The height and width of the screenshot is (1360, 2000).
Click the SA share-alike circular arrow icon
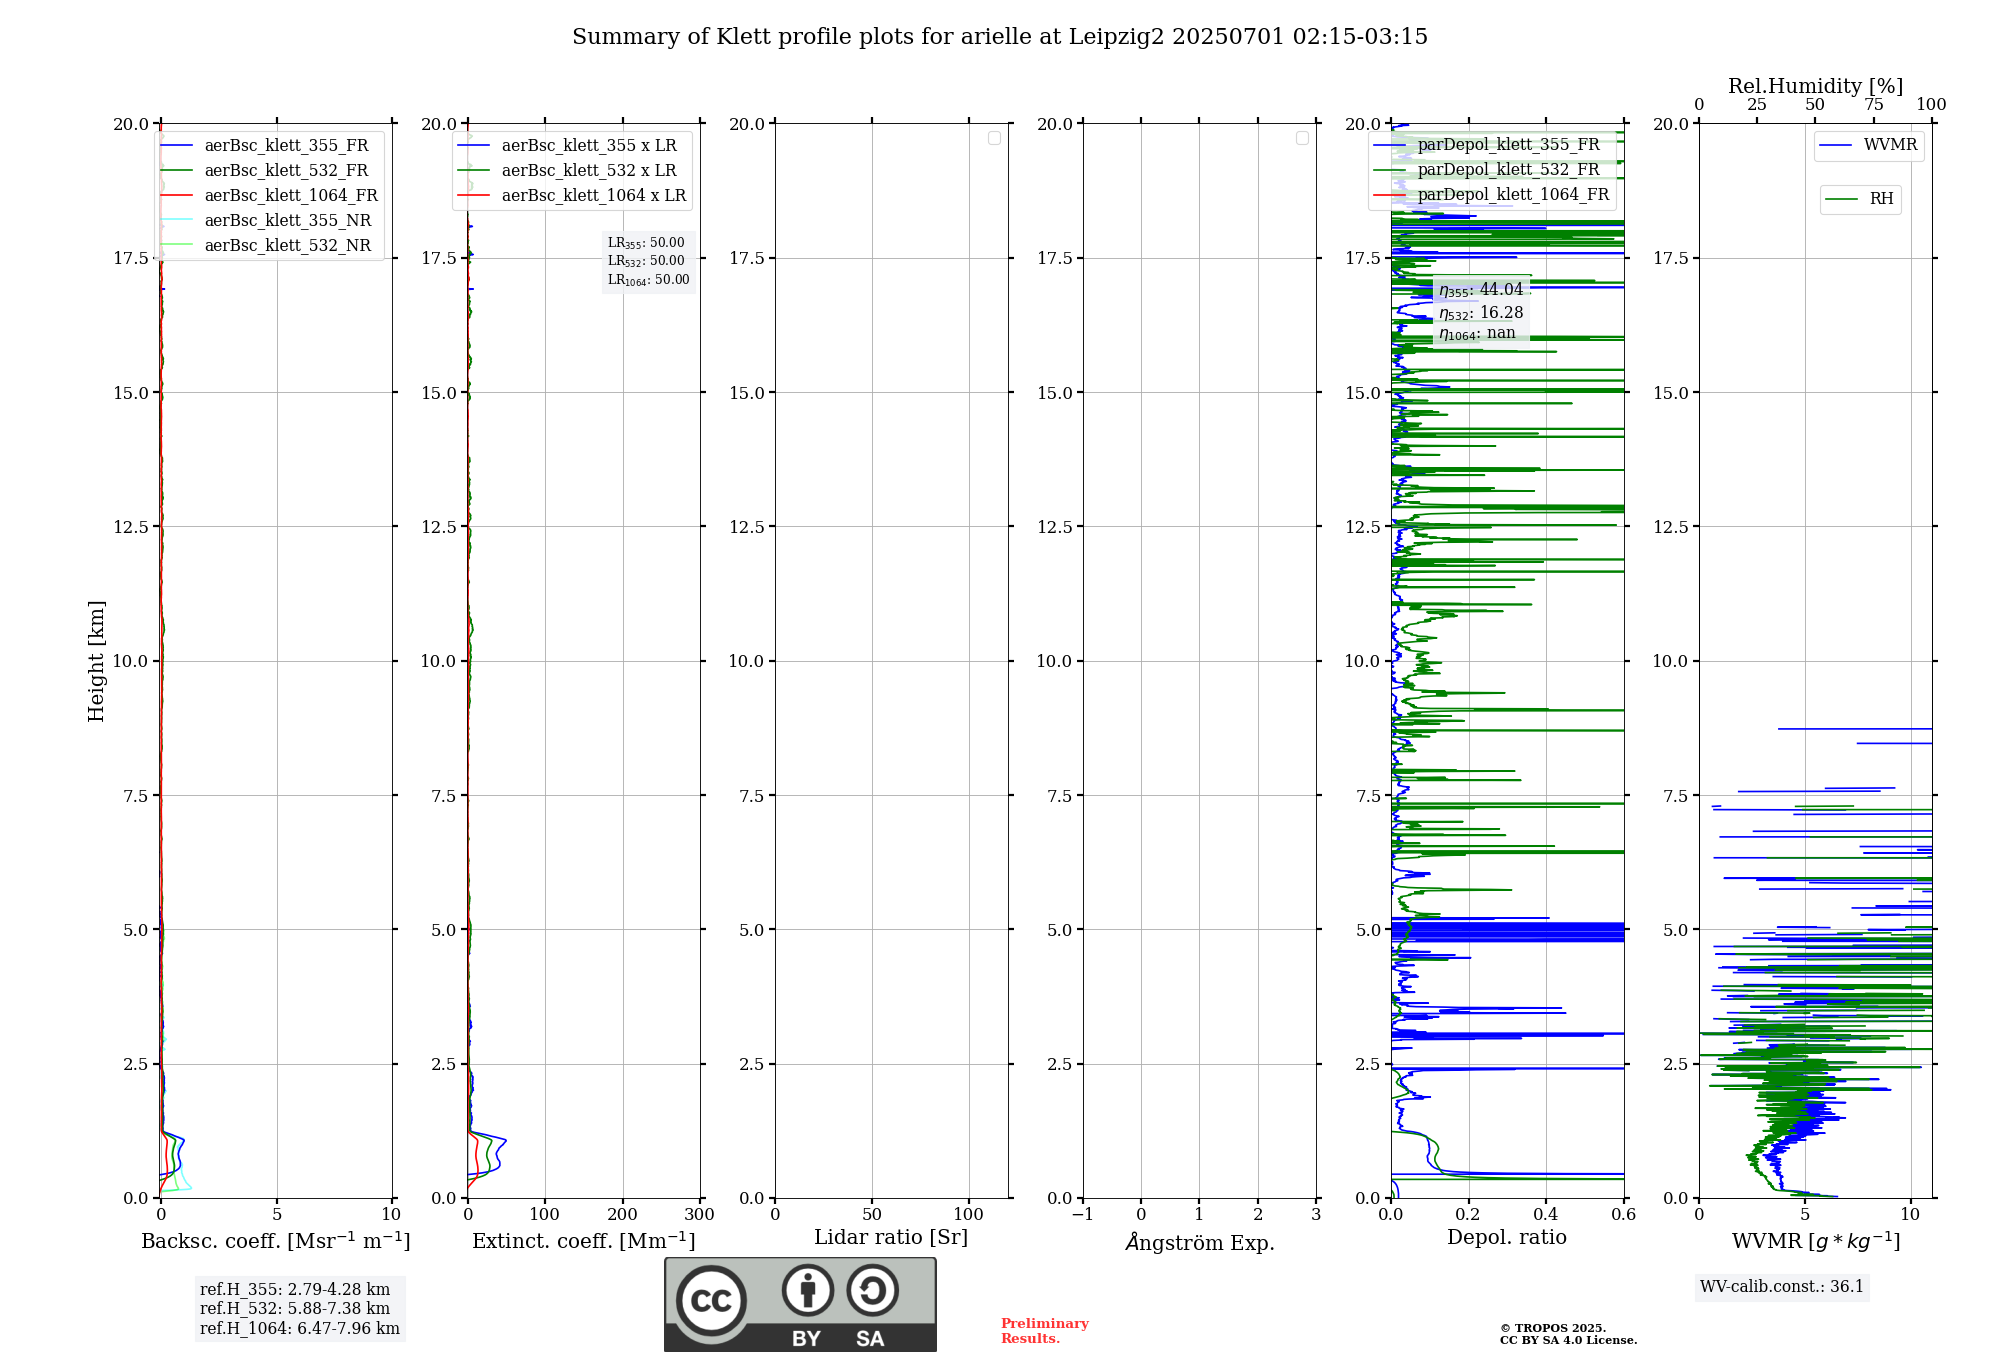pos(872,1290)
